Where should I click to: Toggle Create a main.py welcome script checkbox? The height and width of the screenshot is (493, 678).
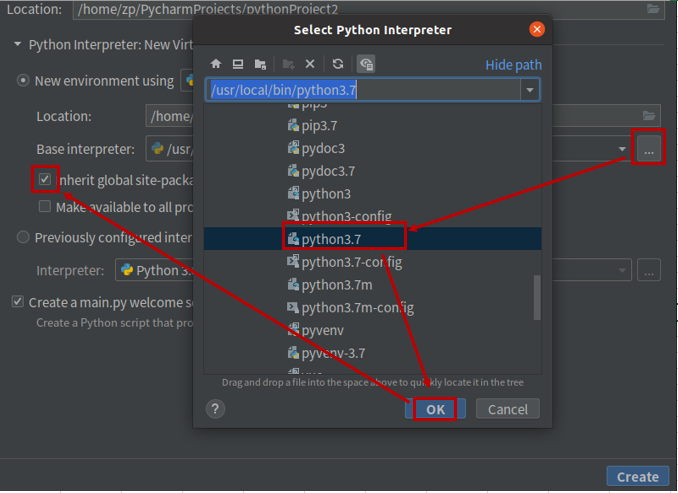click(x=18, y=301)
